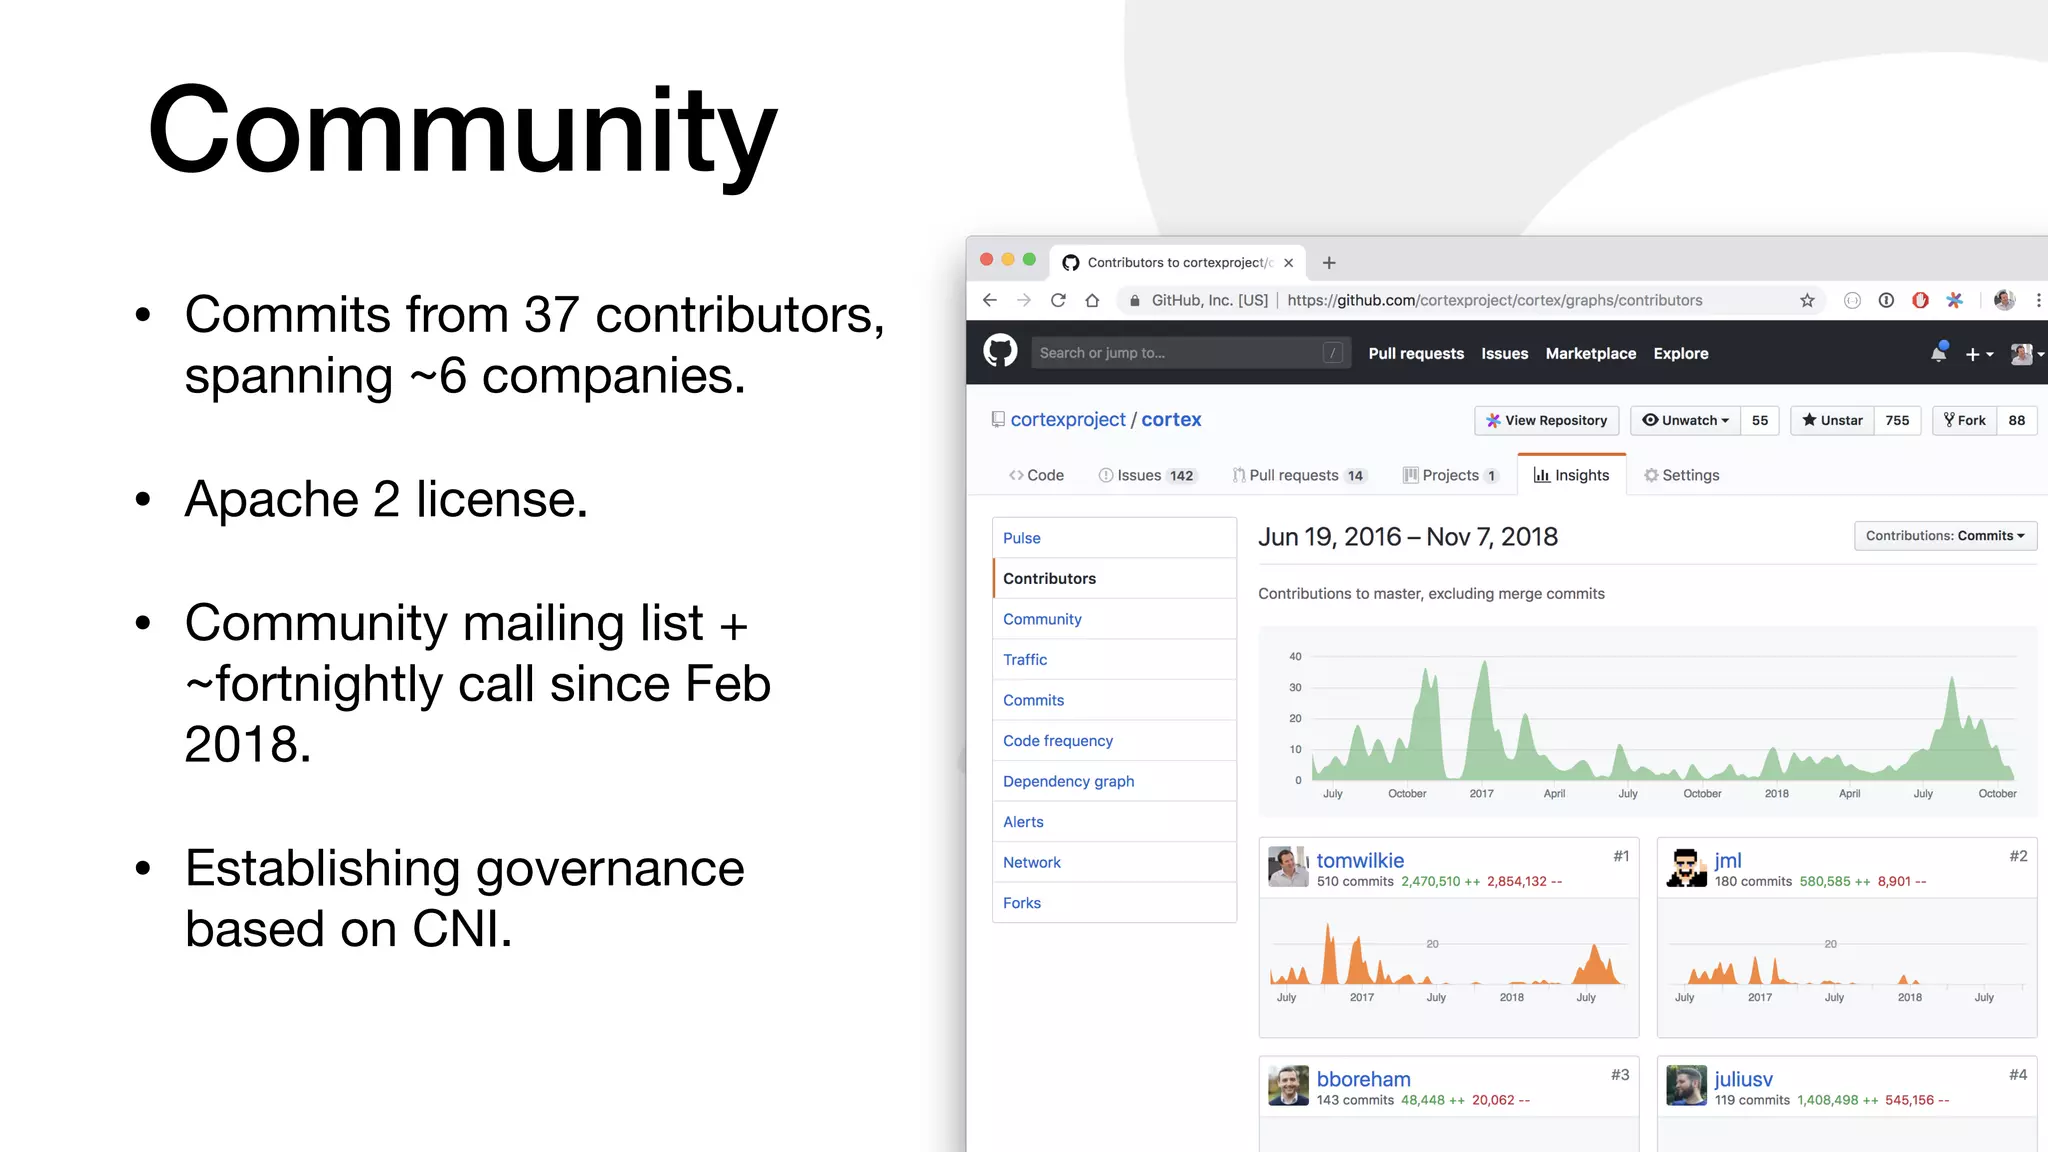Click the Unstar button
The width and height of the screenshot is (2048, 1152).
(x=1832, y=420)
